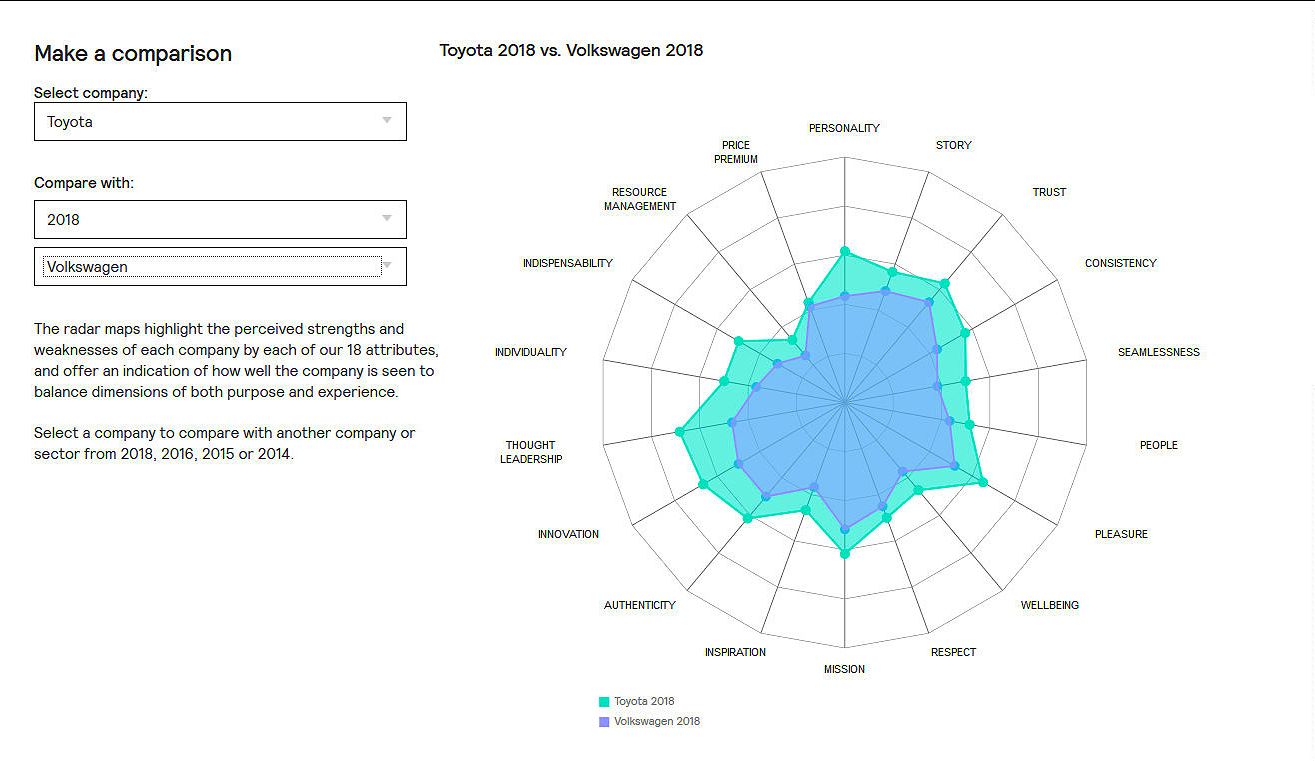The width and height of the screenshot is (1315, 761).
Task: Click Toyota's teal point on the Mission axis
Action: point(845,553)
